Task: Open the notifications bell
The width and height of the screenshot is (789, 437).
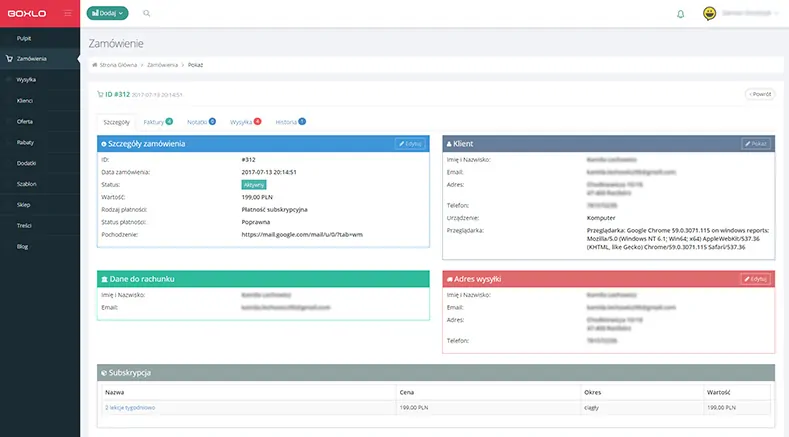Action: [x=681, y=14]
